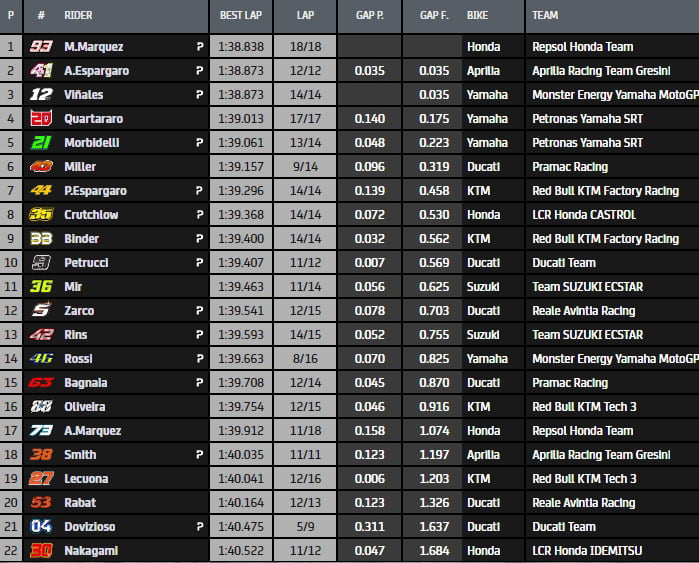Select Viñales's number 12 badge

click(41, 94)
